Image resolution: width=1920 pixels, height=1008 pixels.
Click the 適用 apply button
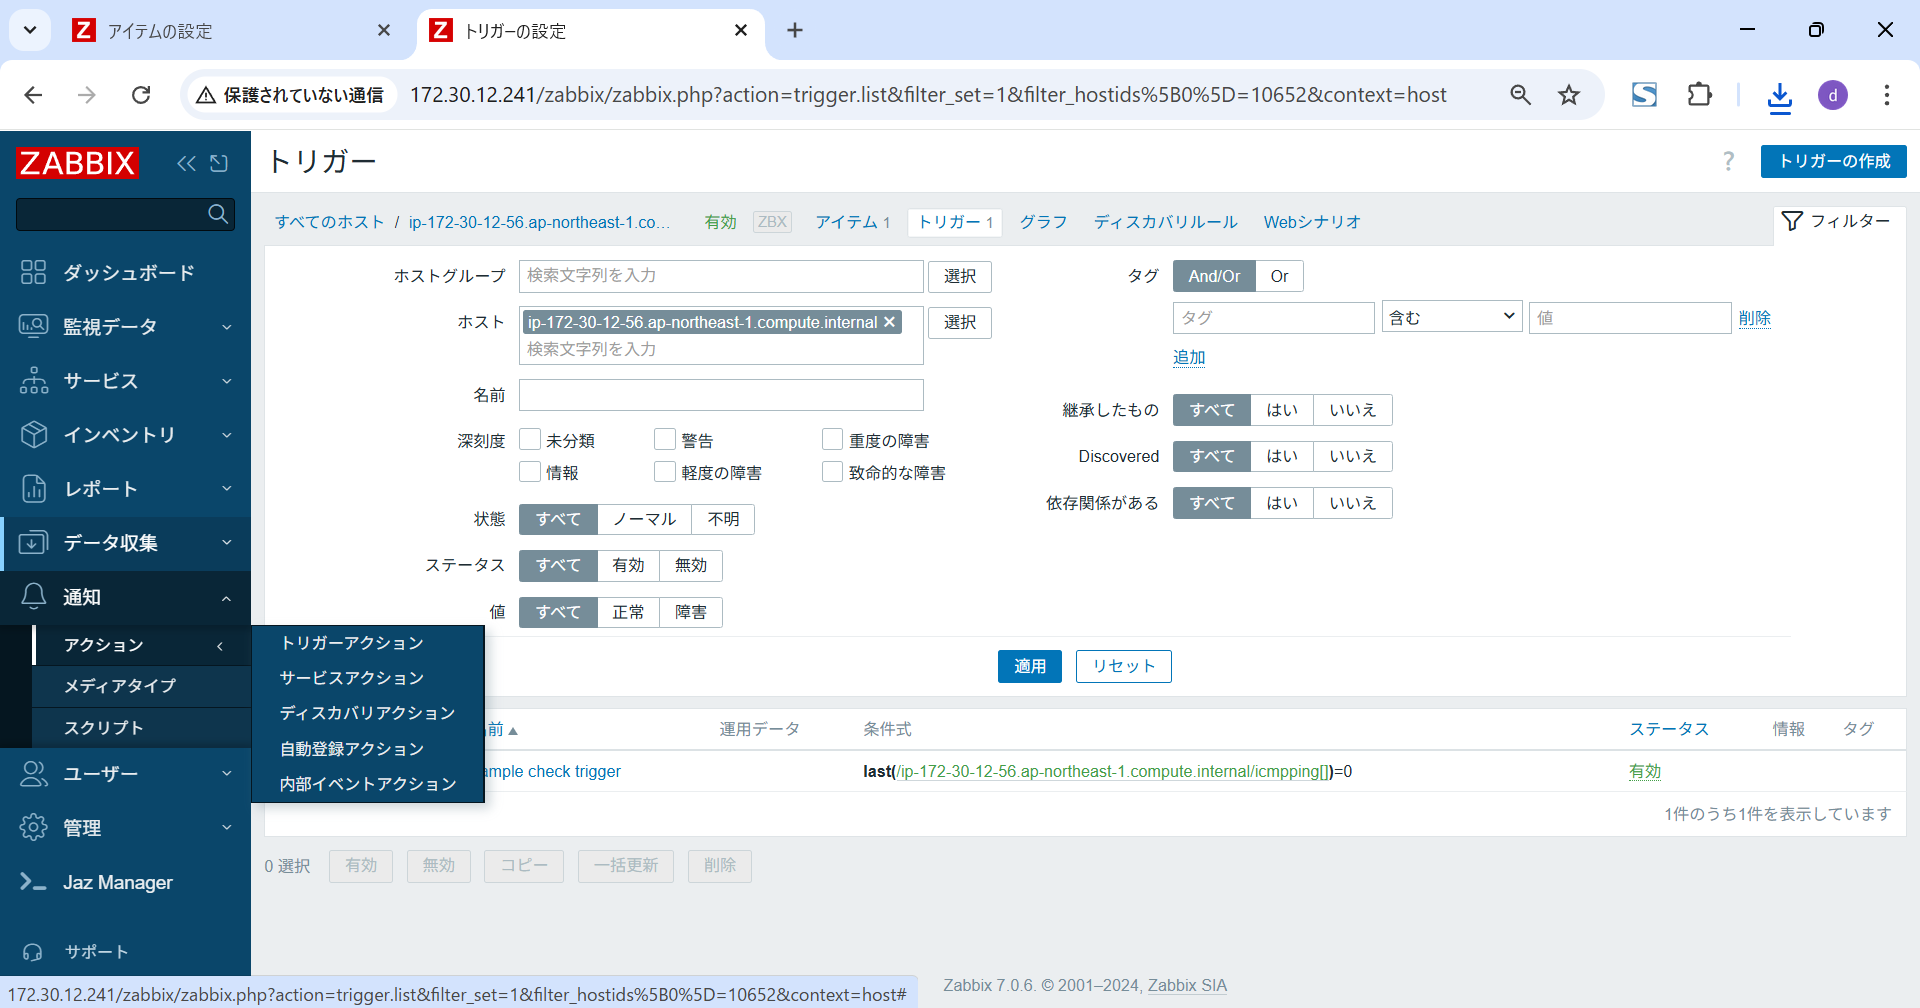(1029, 666)
